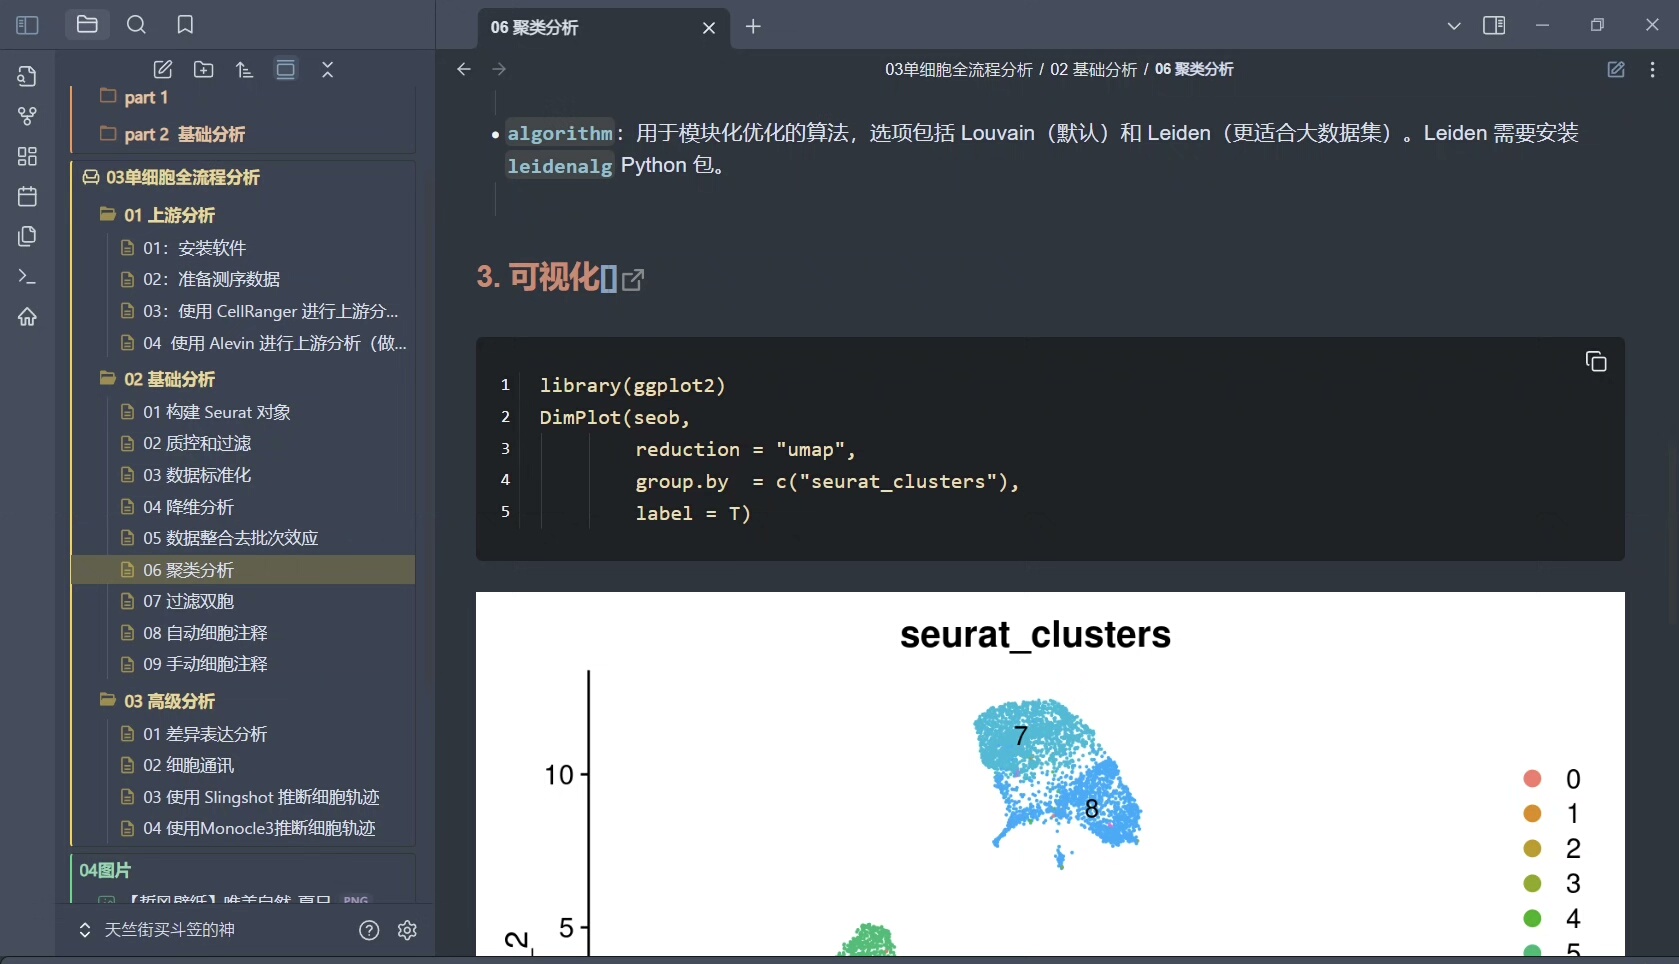Navigate back in note history
The height and width of the screenshot is (964, 1679).
pos(463,69)
